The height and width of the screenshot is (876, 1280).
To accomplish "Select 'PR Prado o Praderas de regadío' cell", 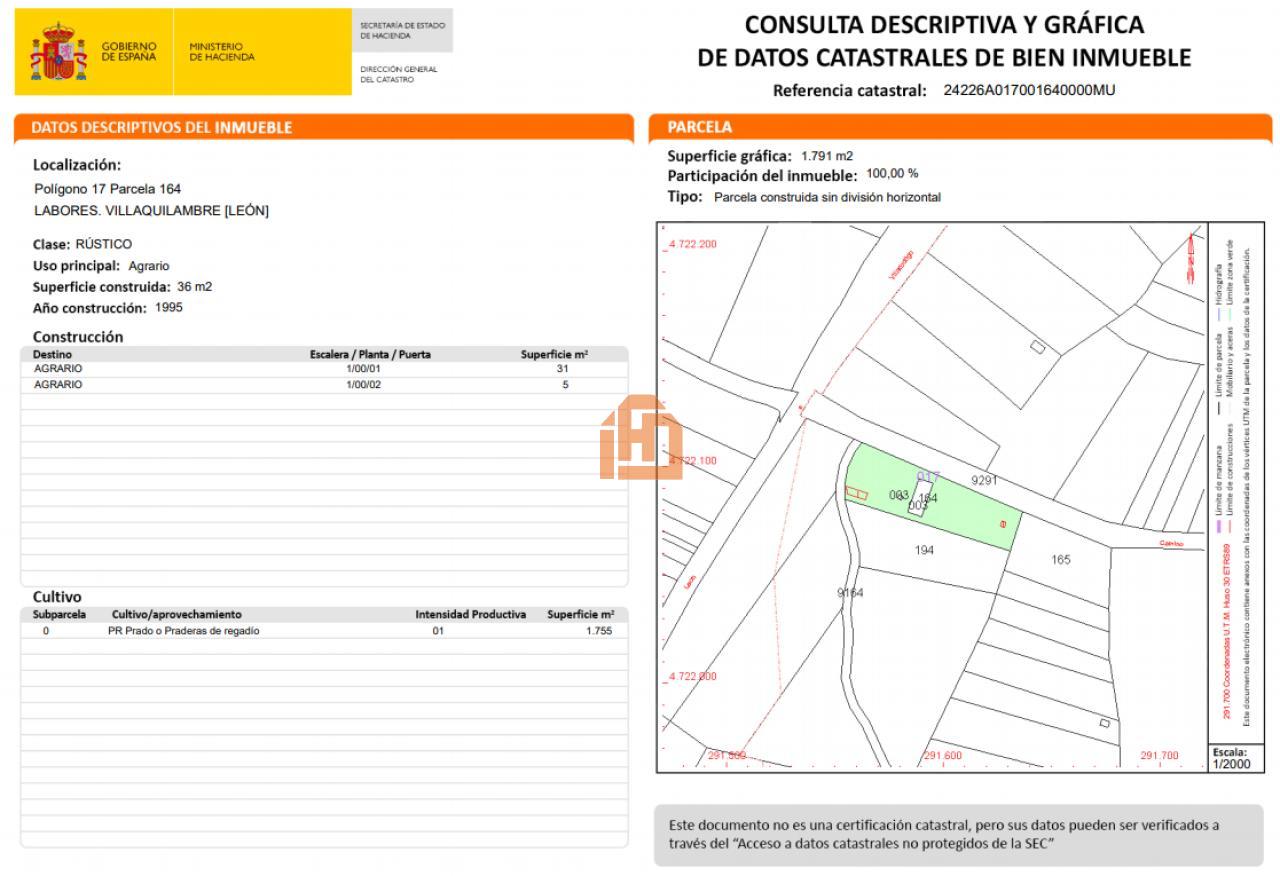I will click(184, 631).
